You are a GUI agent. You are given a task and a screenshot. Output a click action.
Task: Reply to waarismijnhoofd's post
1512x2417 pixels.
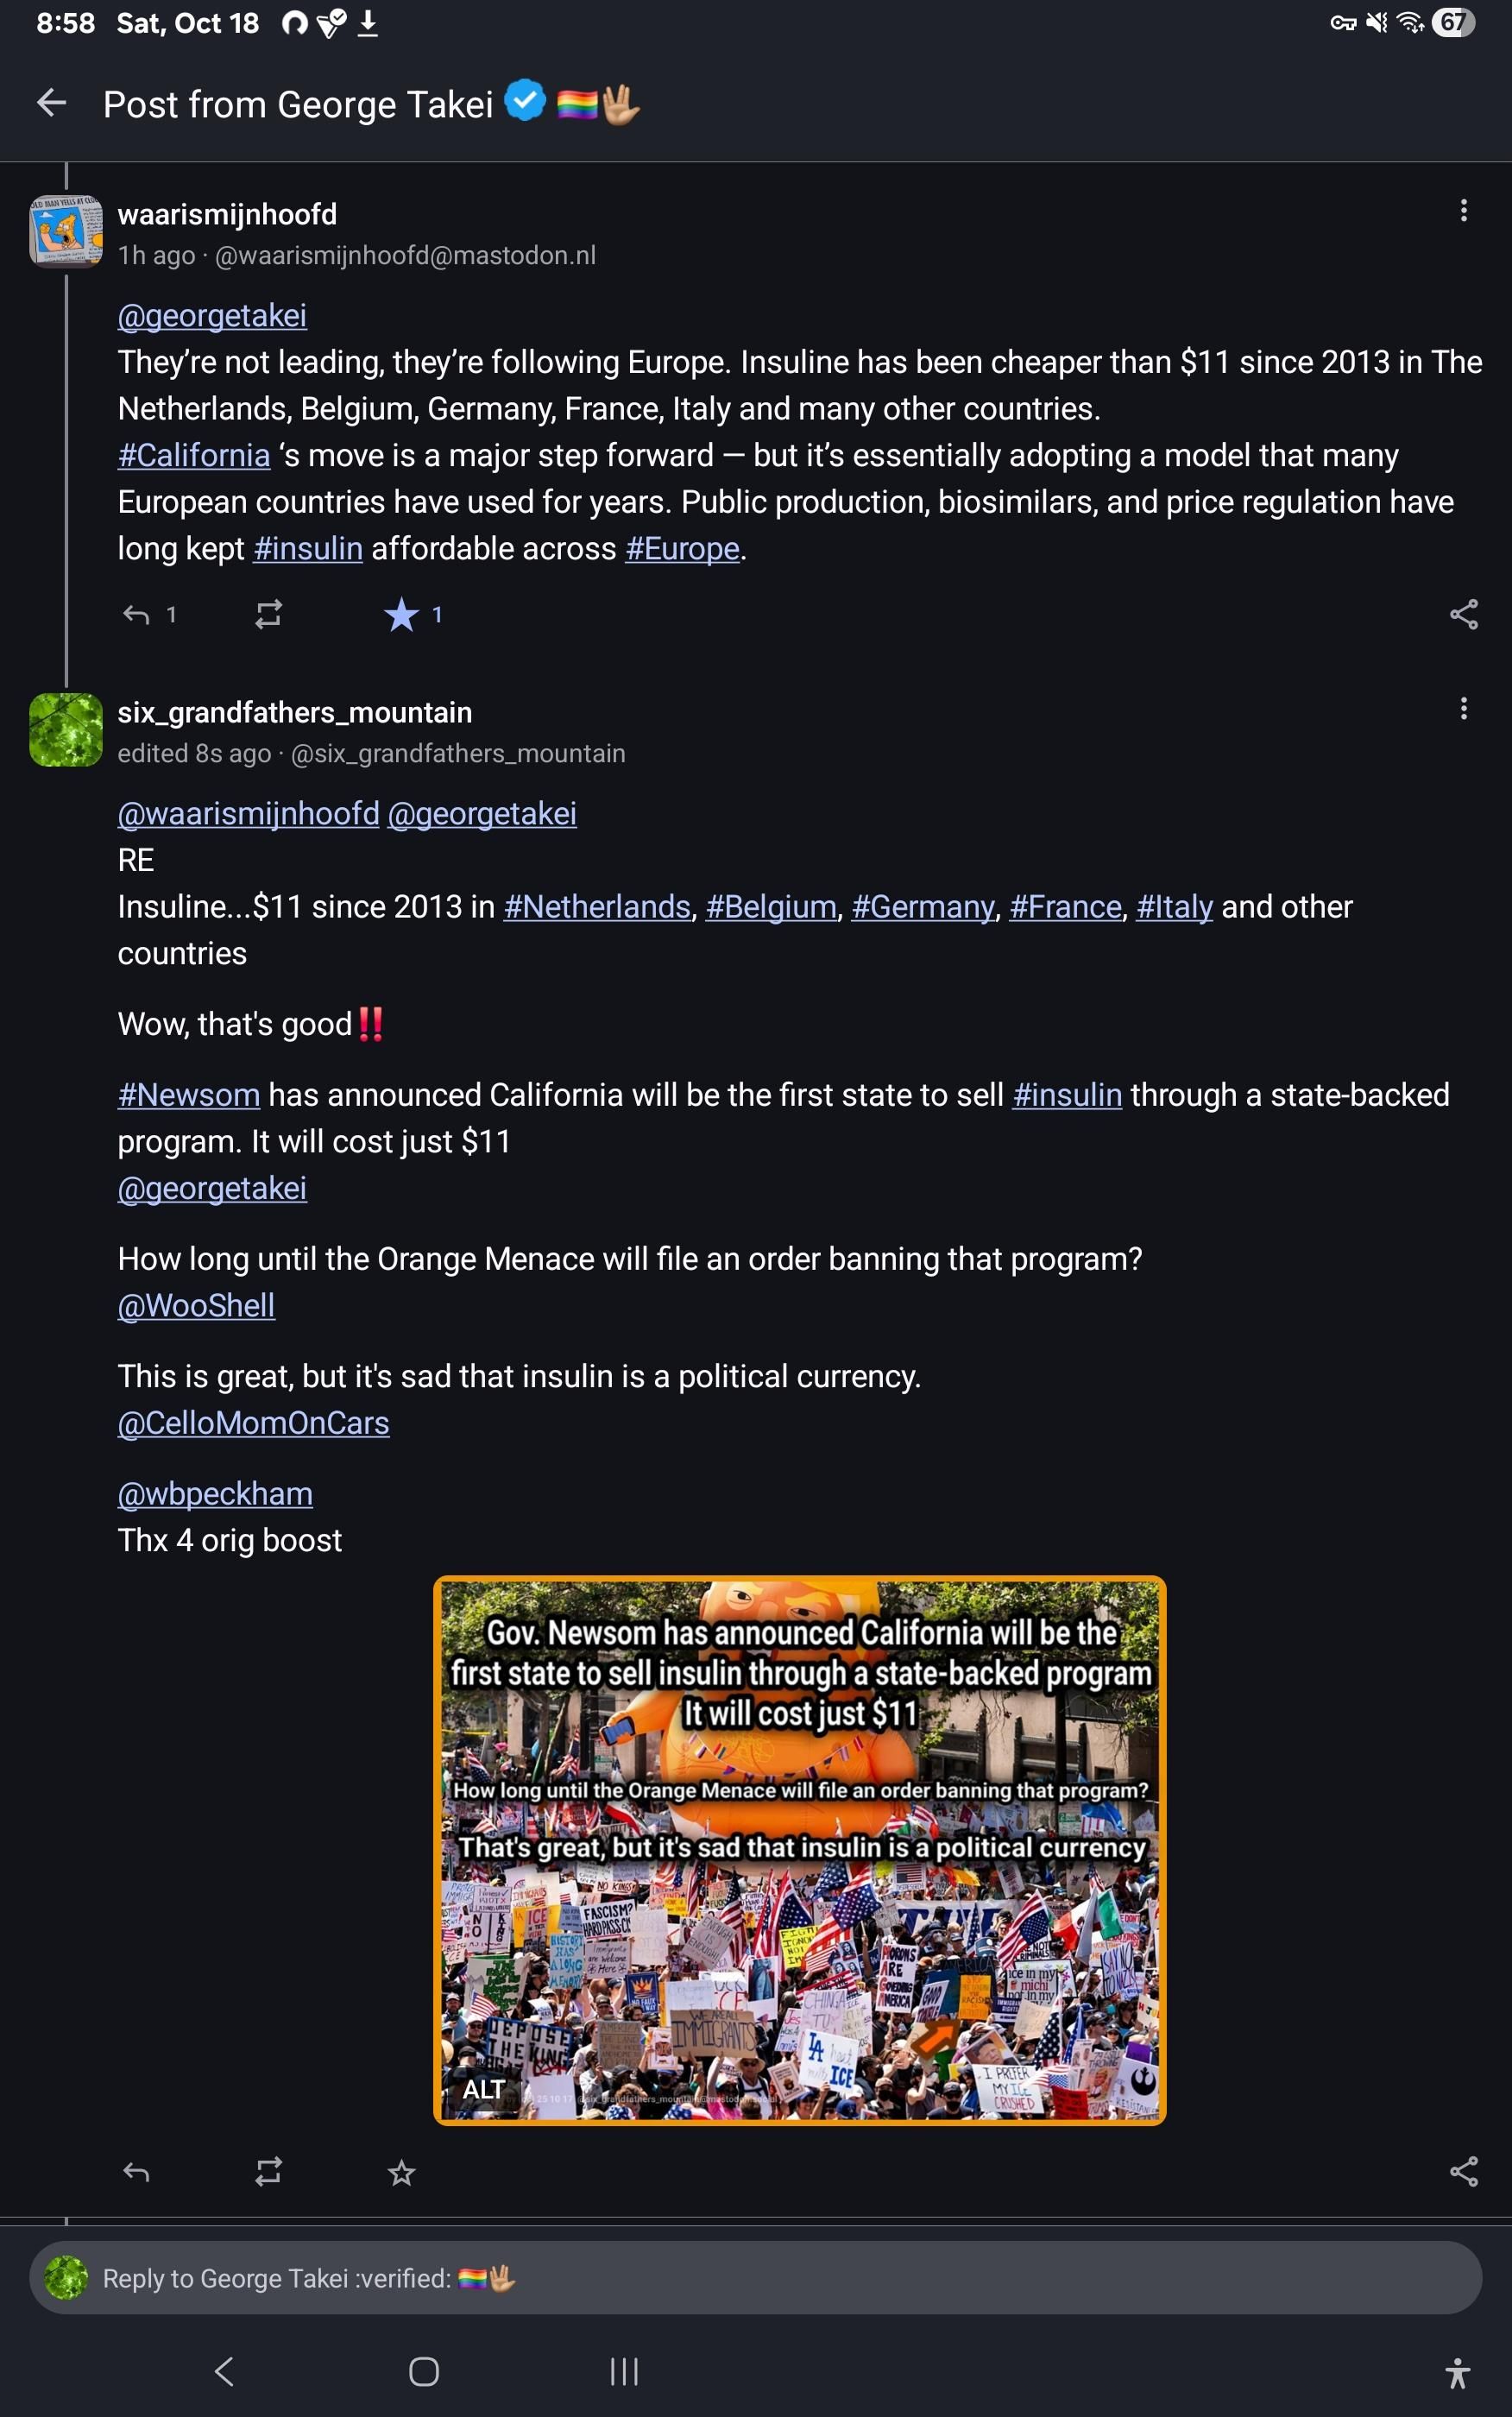pos(137,614)
